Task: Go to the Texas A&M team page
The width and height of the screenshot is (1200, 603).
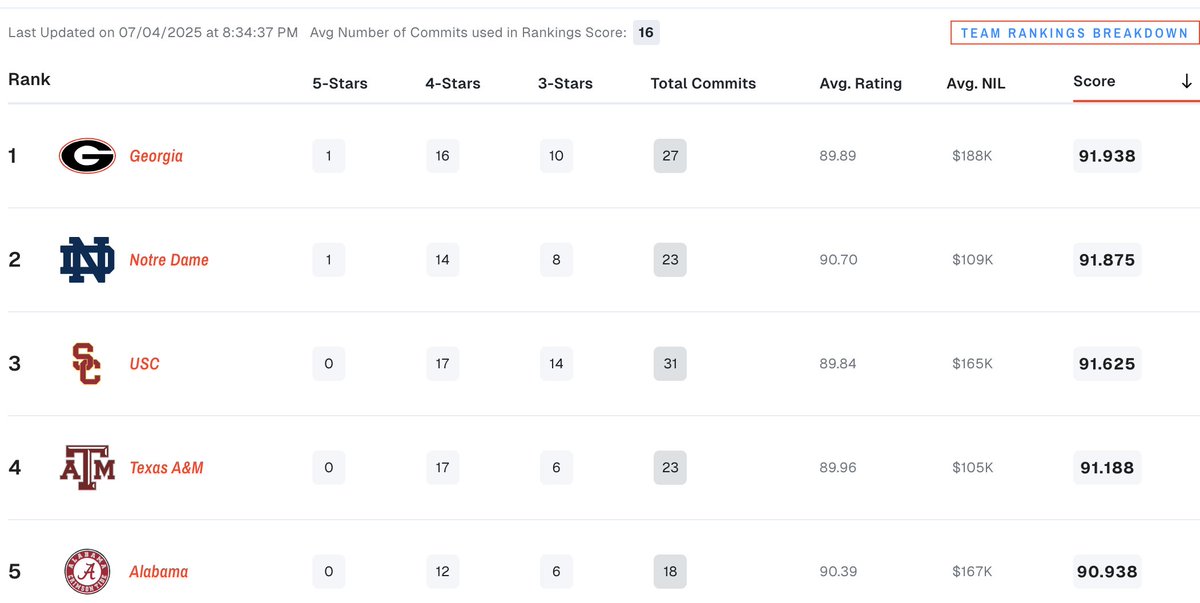Action: click(x=166, y=468)
